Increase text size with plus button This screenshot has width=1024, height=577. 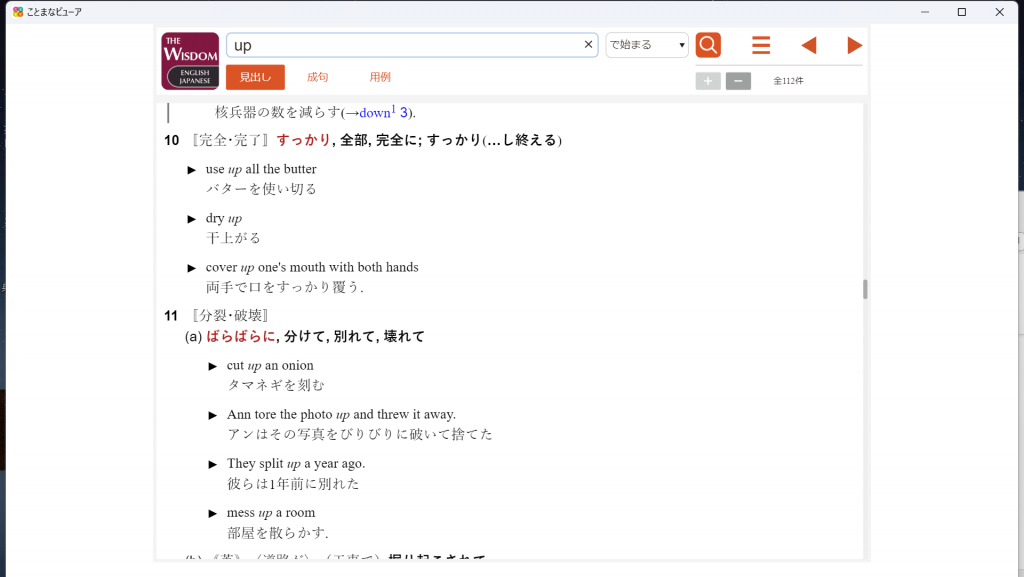pos(708,81)
